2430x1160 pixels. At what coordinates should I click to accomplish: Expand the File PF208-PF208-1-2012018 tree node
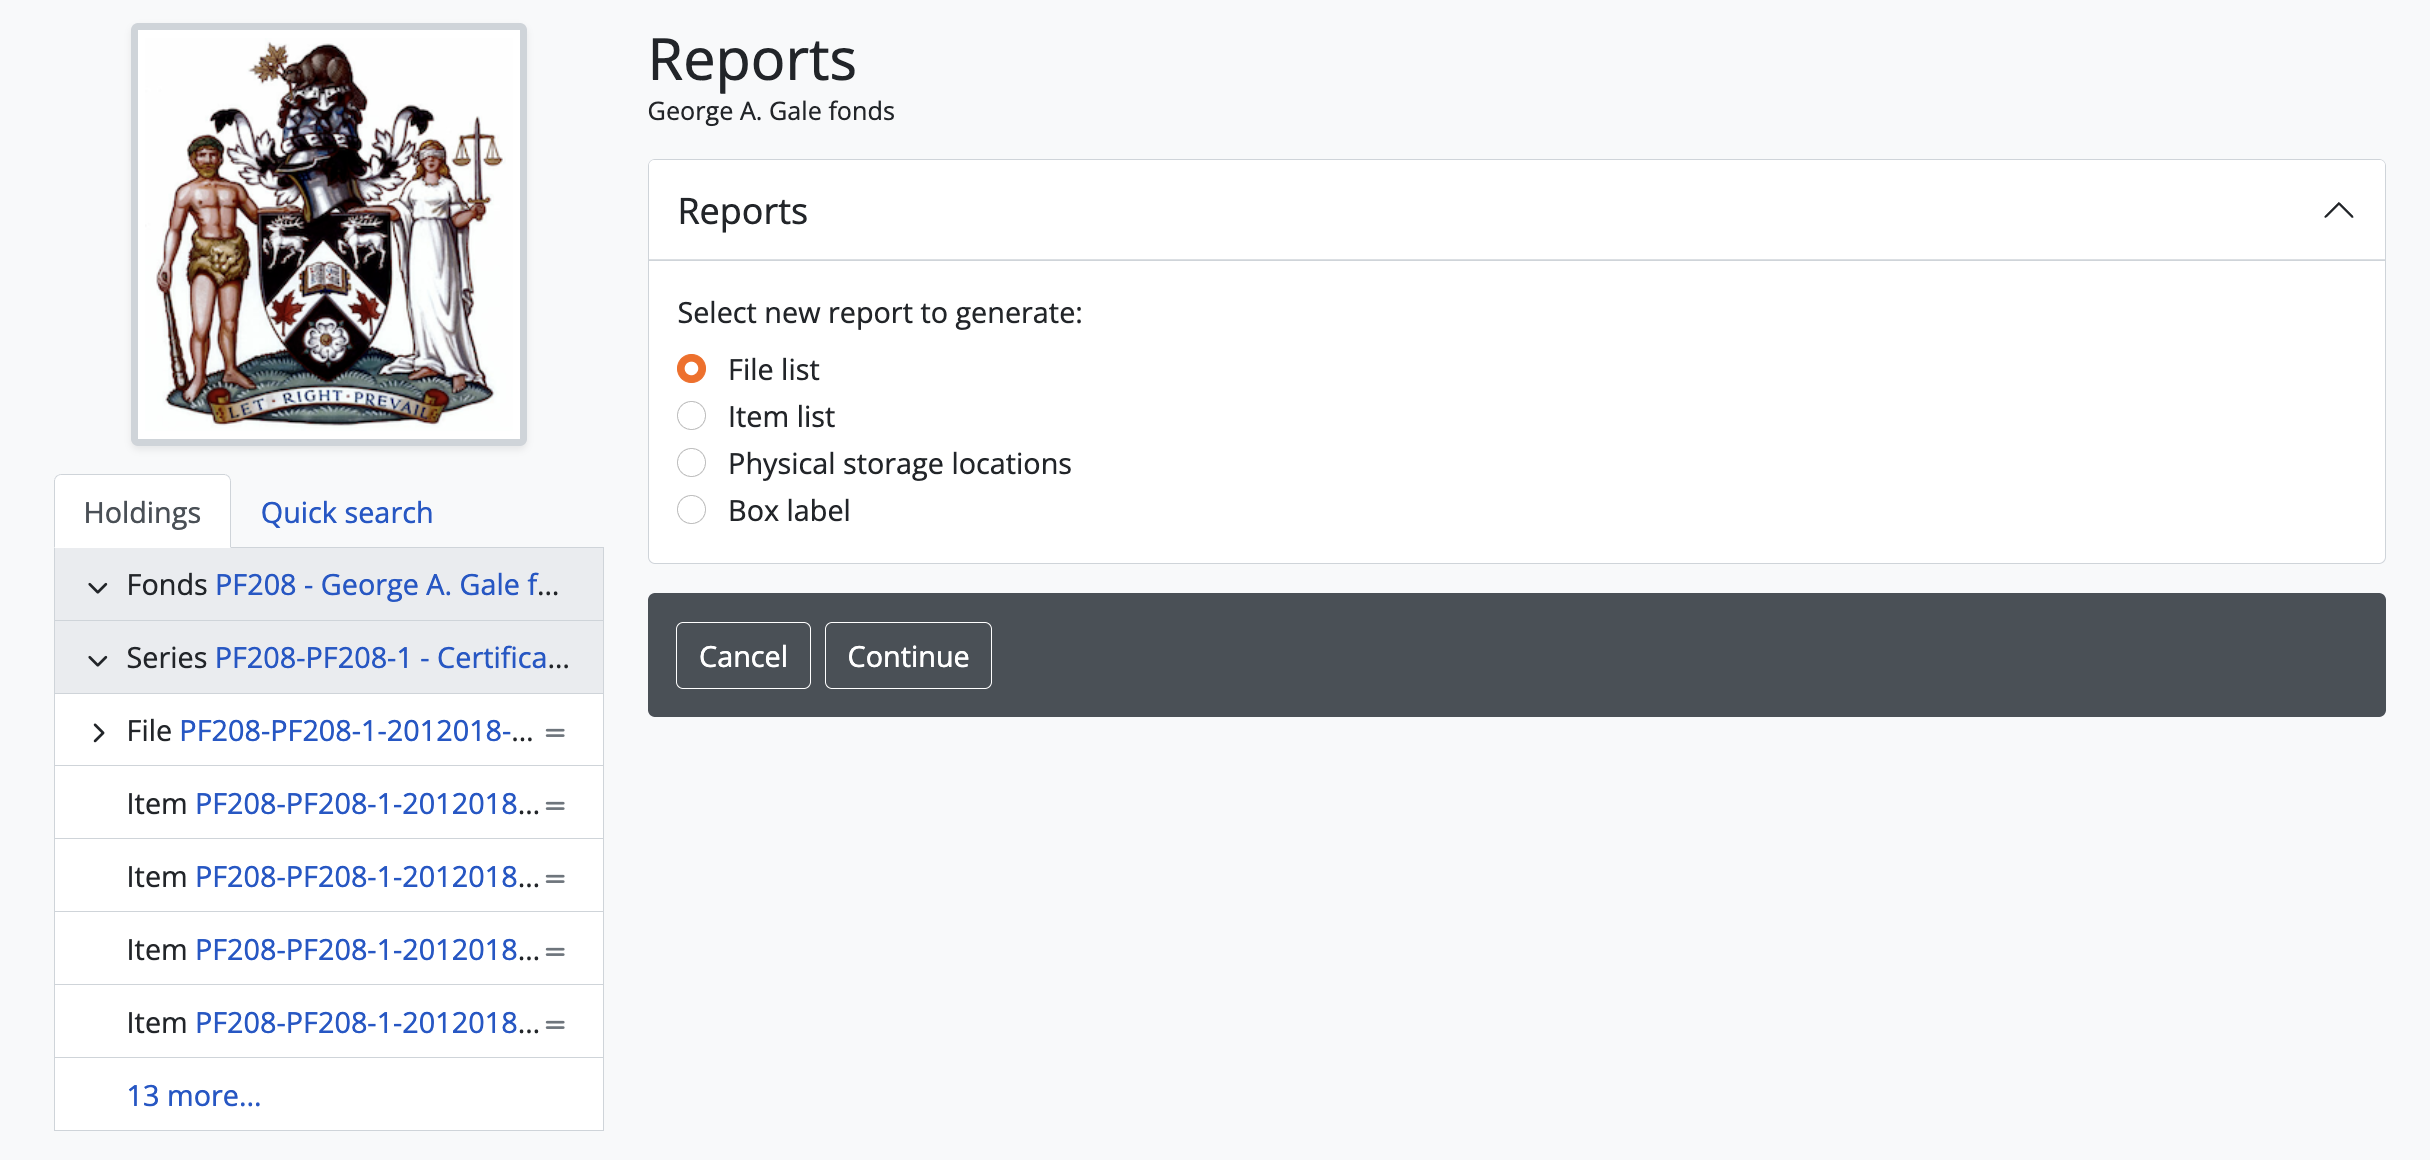[x=97, y=732]
